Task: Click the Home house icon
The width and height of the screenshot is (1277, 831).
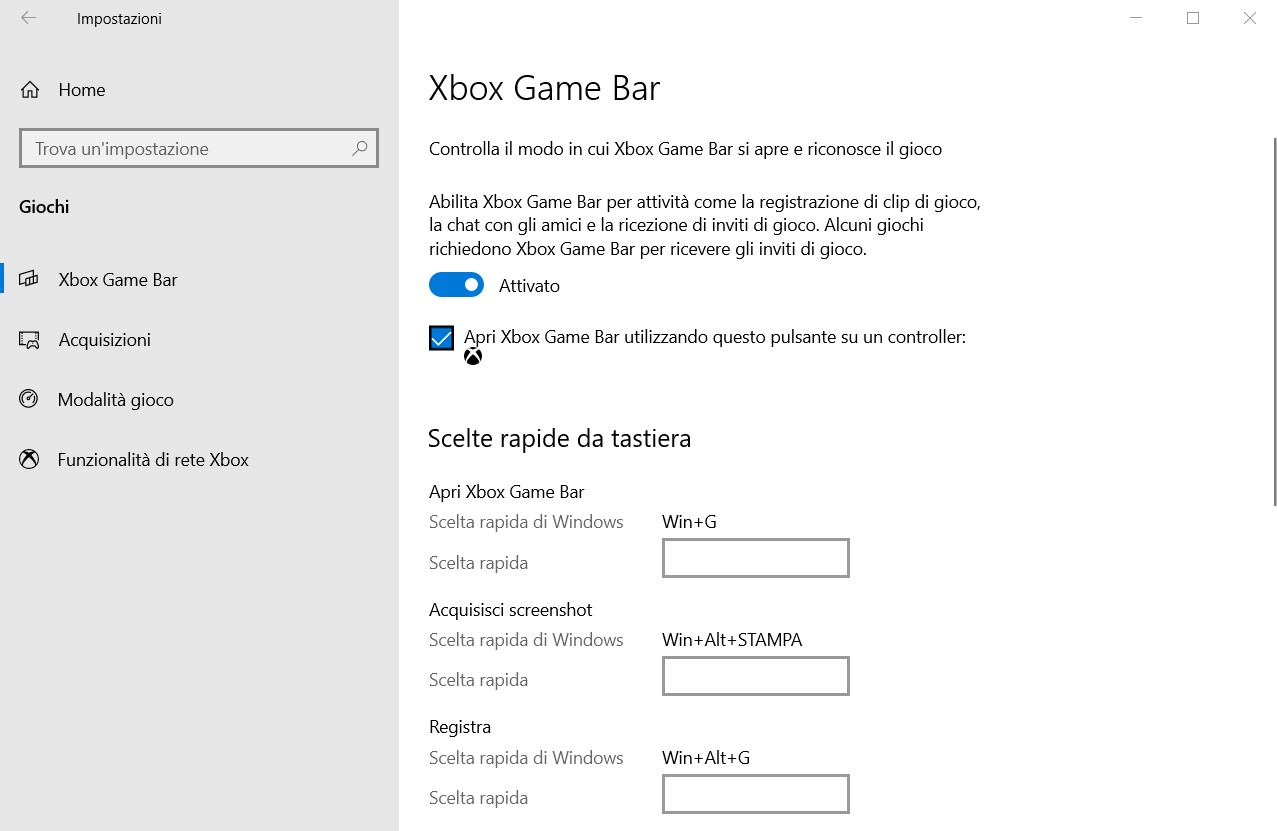Action: tap(30, 90)
